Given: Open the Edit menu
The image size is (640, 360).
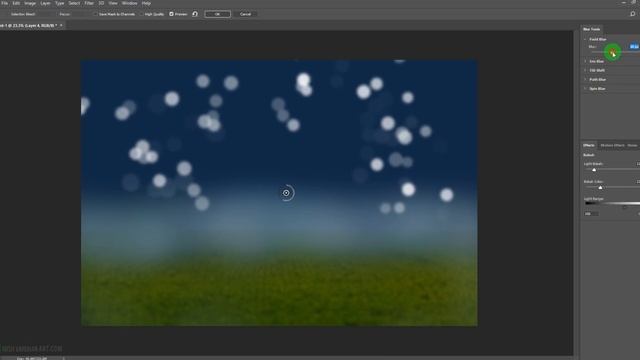Looking at the screenshot, I should point(16,3).
